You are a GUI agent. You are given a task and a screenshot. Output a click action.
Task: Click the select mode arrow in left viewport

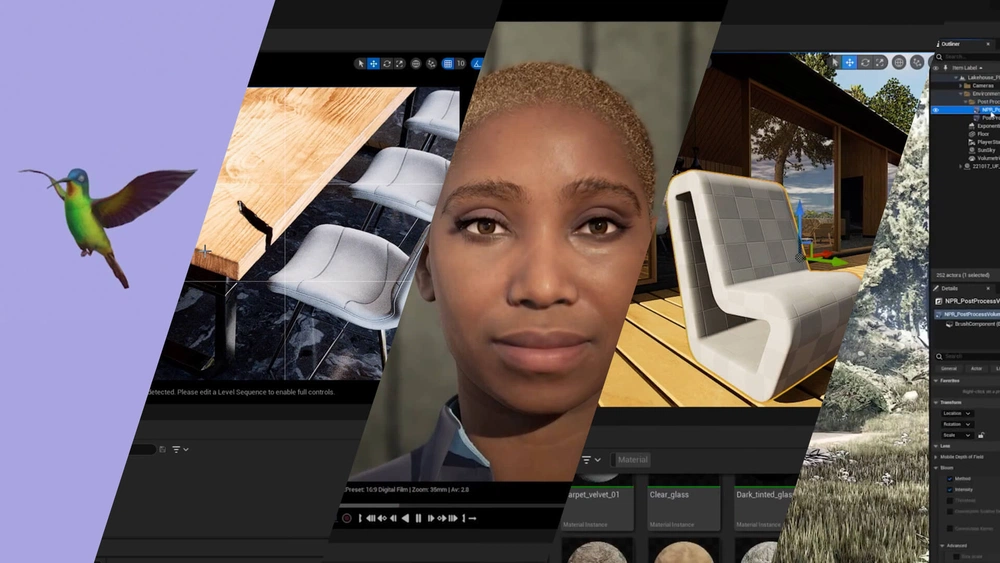(x=361, y=63)
